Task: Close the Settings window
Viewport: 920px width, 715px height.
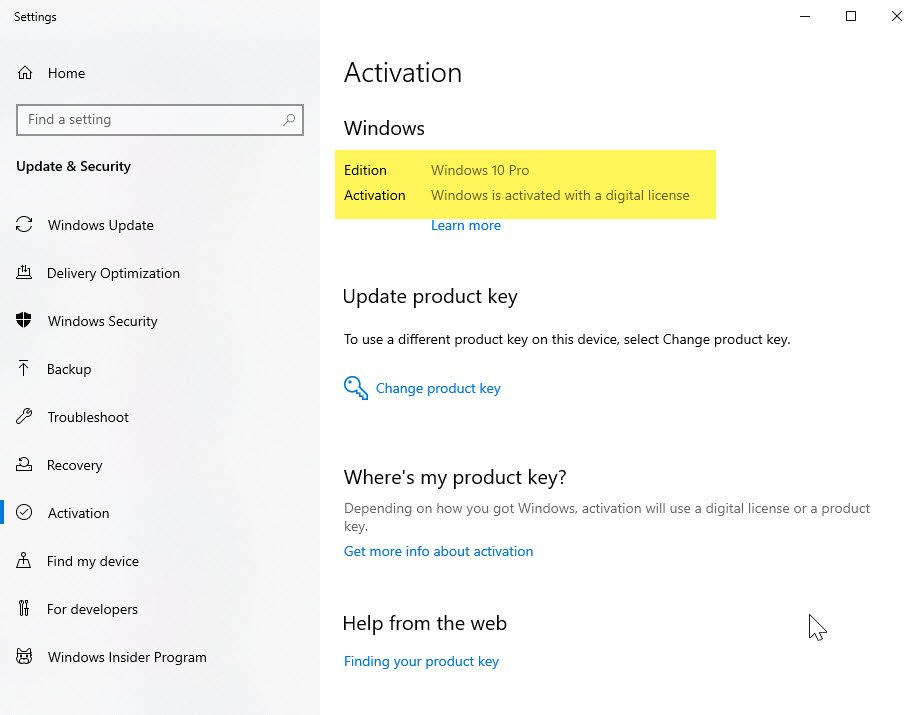Action: tap(897, 16)
